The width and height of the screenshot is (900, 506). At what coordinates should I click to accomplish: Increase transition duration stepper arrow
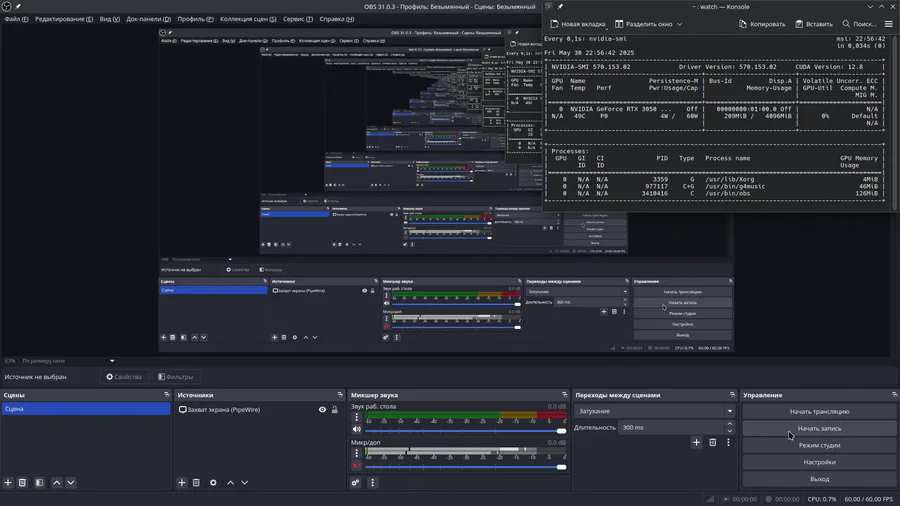pyautogui.click(x=730, y=425)
